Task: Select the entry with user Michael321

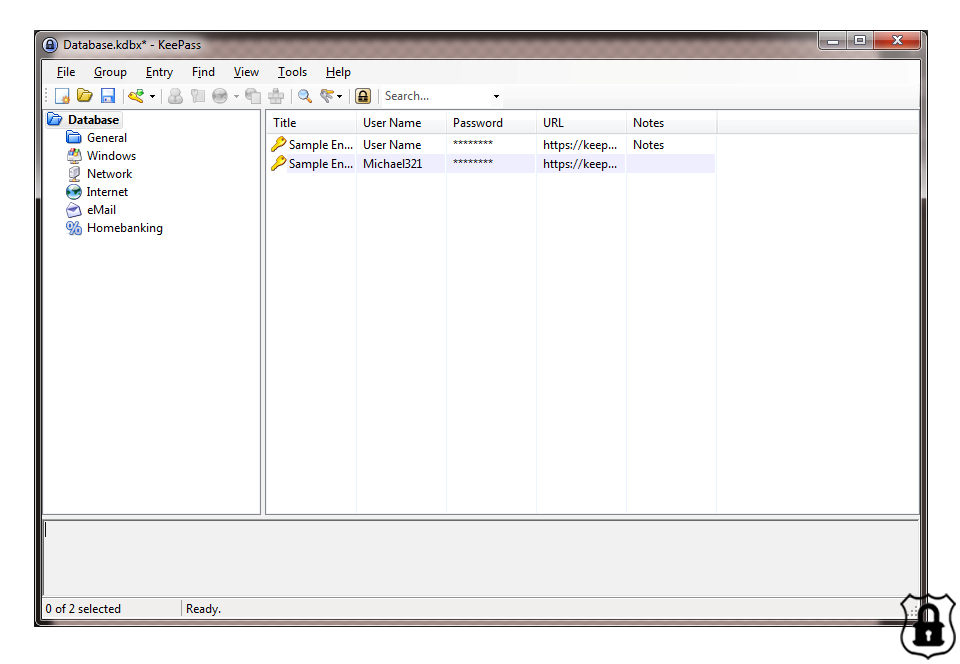Action: [x=491, y=164]
